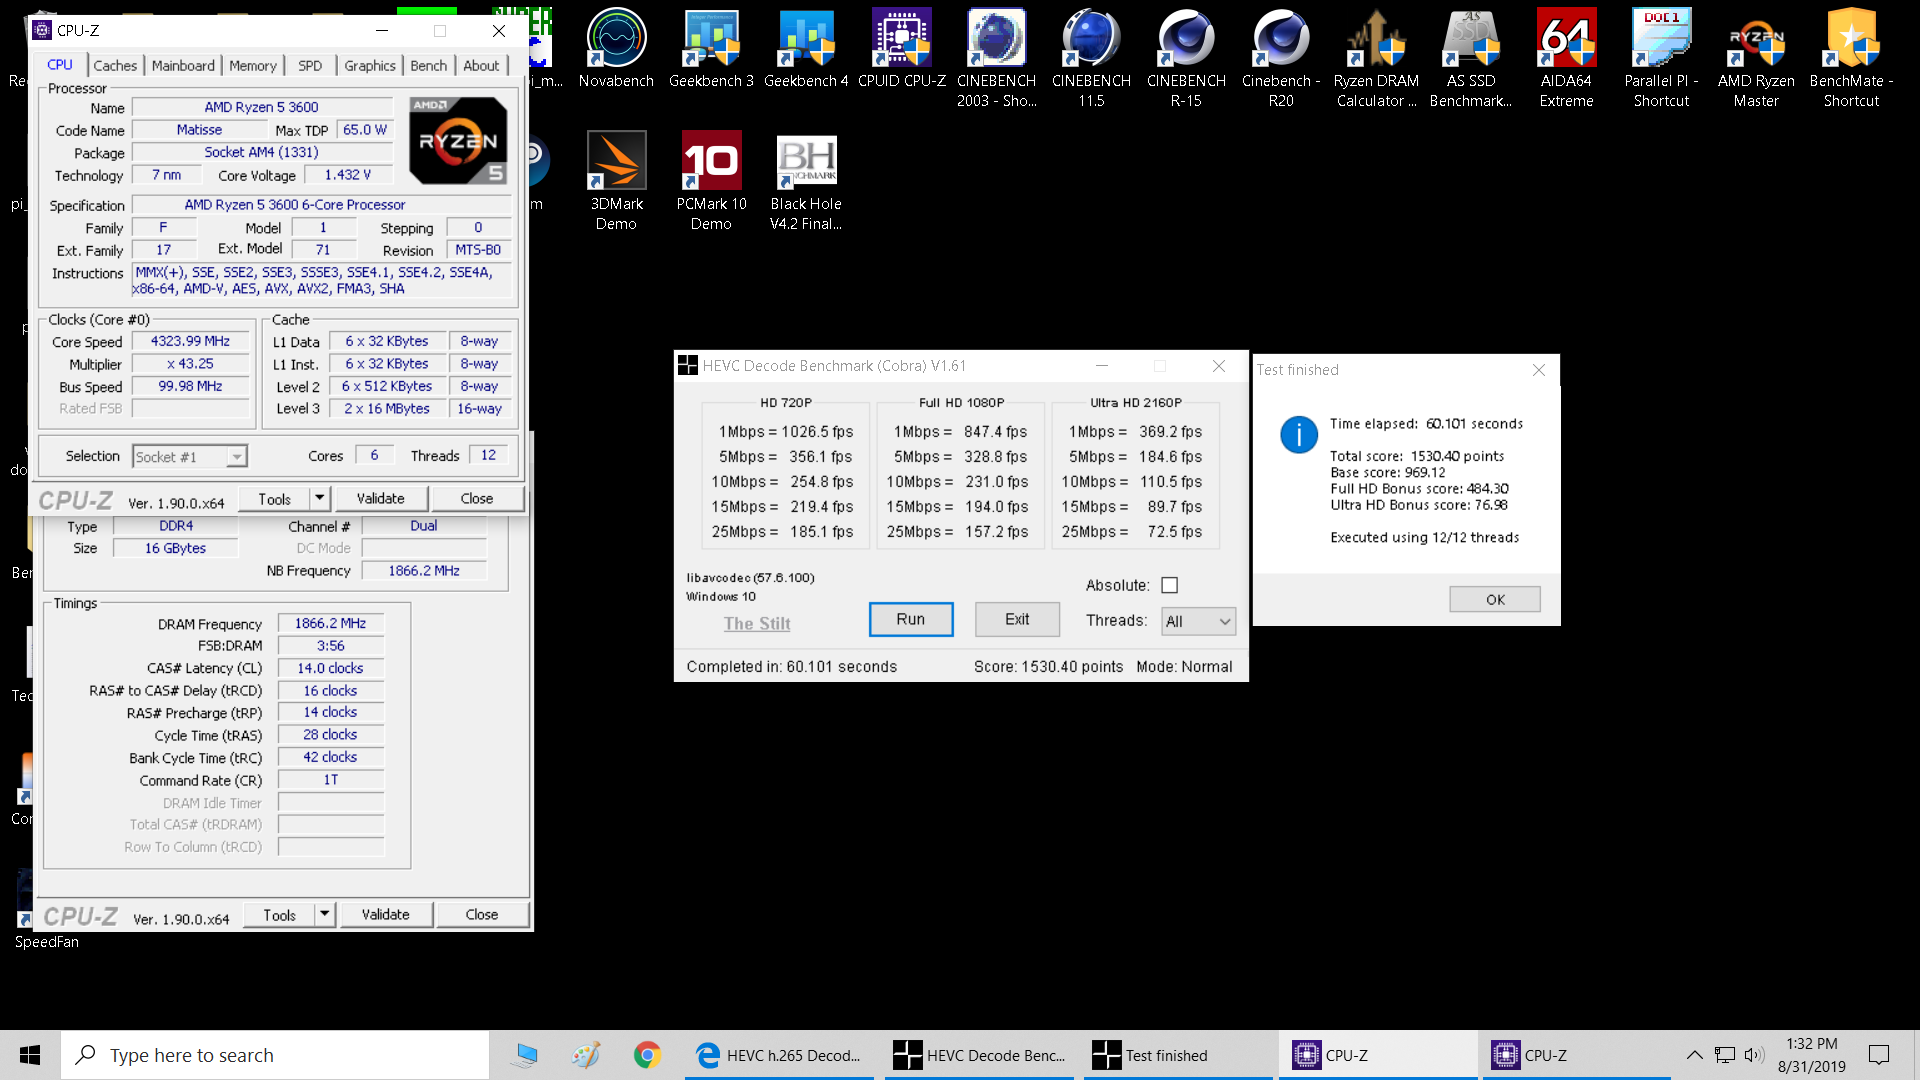1920x1080 pixels.
Task: Click the taskbar search box
Action: (x=275, y=1055)
